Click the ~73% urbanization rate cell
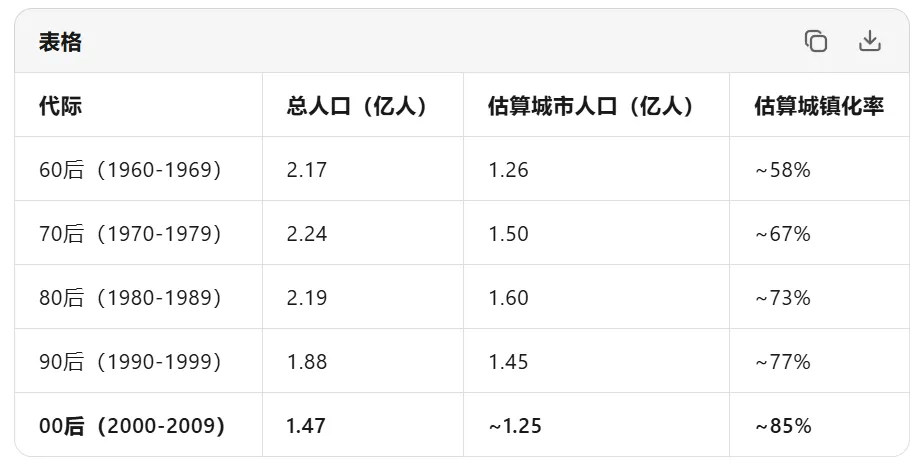The image size is (915, 474). click(x=783, y=298)
